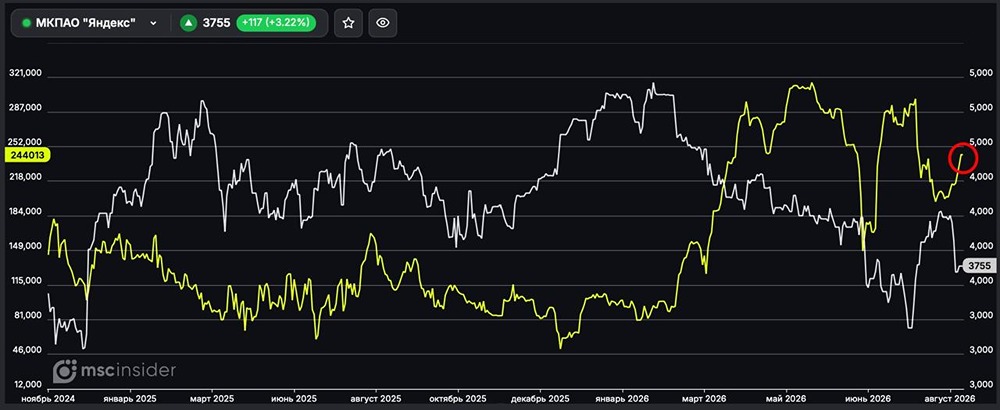Toggle the eye visibility button
The image size is (1000, 410).
(x=383, y=23)
